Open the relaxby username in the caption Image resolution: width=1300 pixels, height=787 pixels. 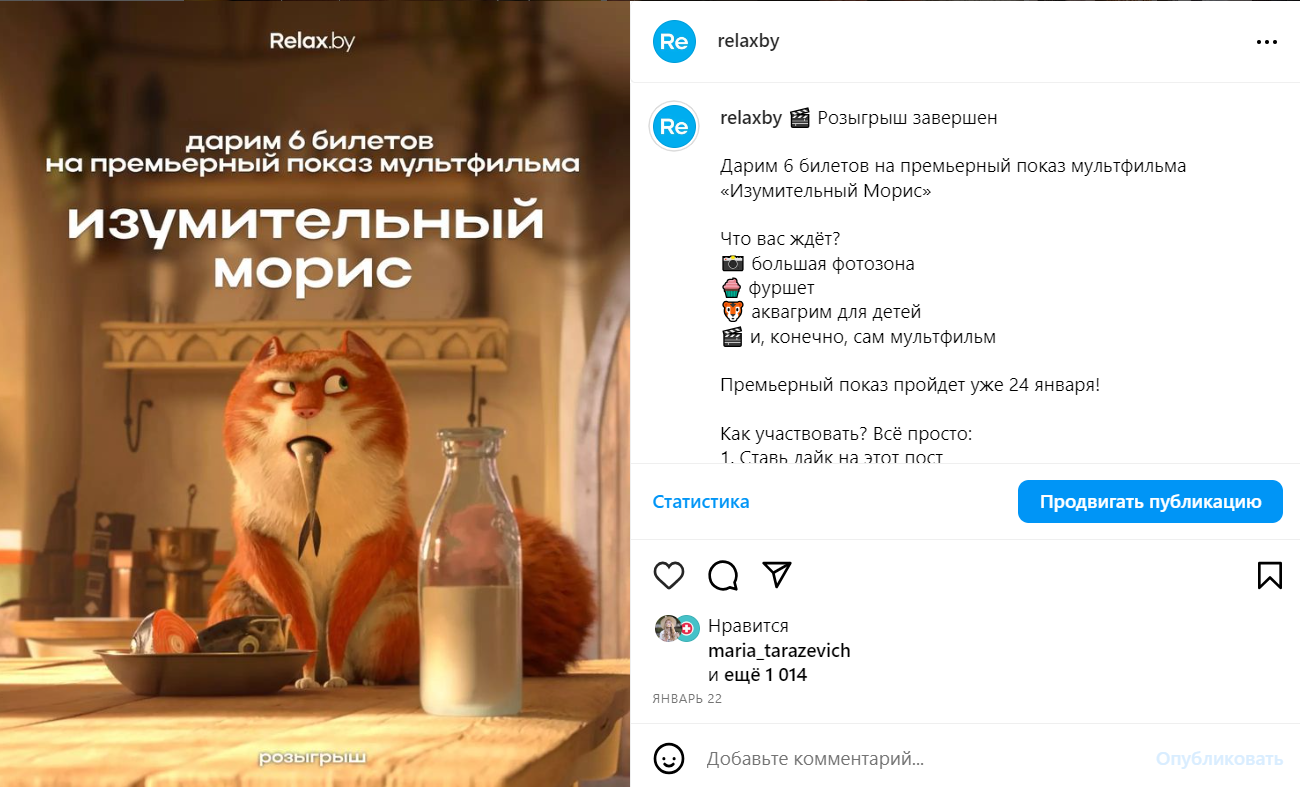pyautogui.click(x=751, y=118)
